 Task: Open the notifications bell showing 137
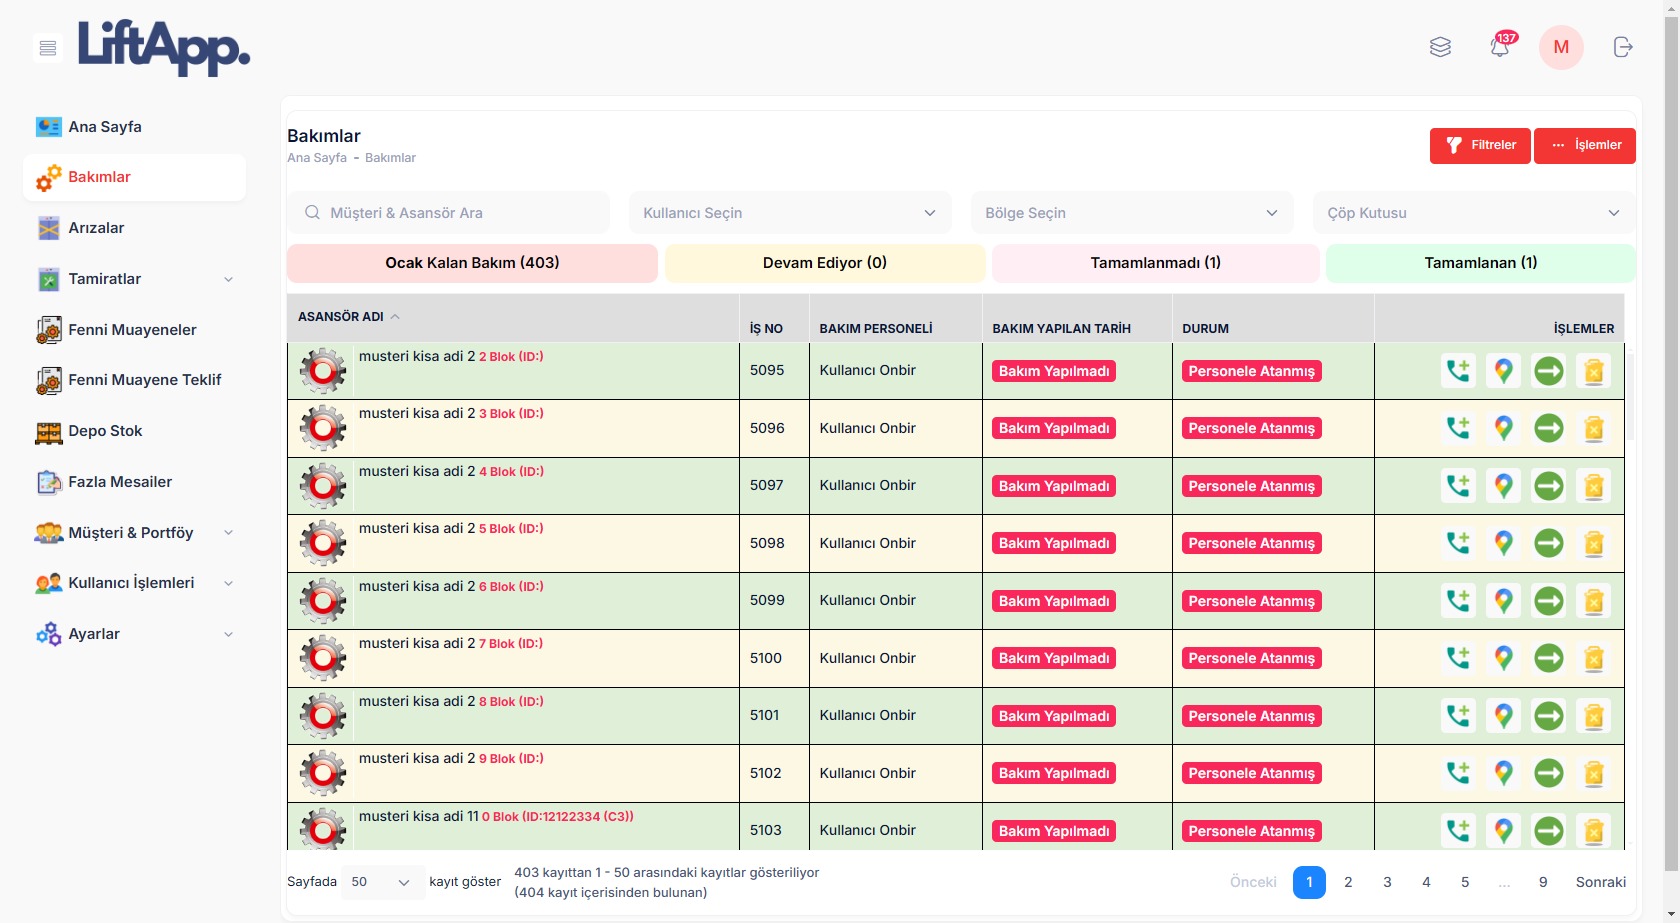click(x=1499, y=47)
